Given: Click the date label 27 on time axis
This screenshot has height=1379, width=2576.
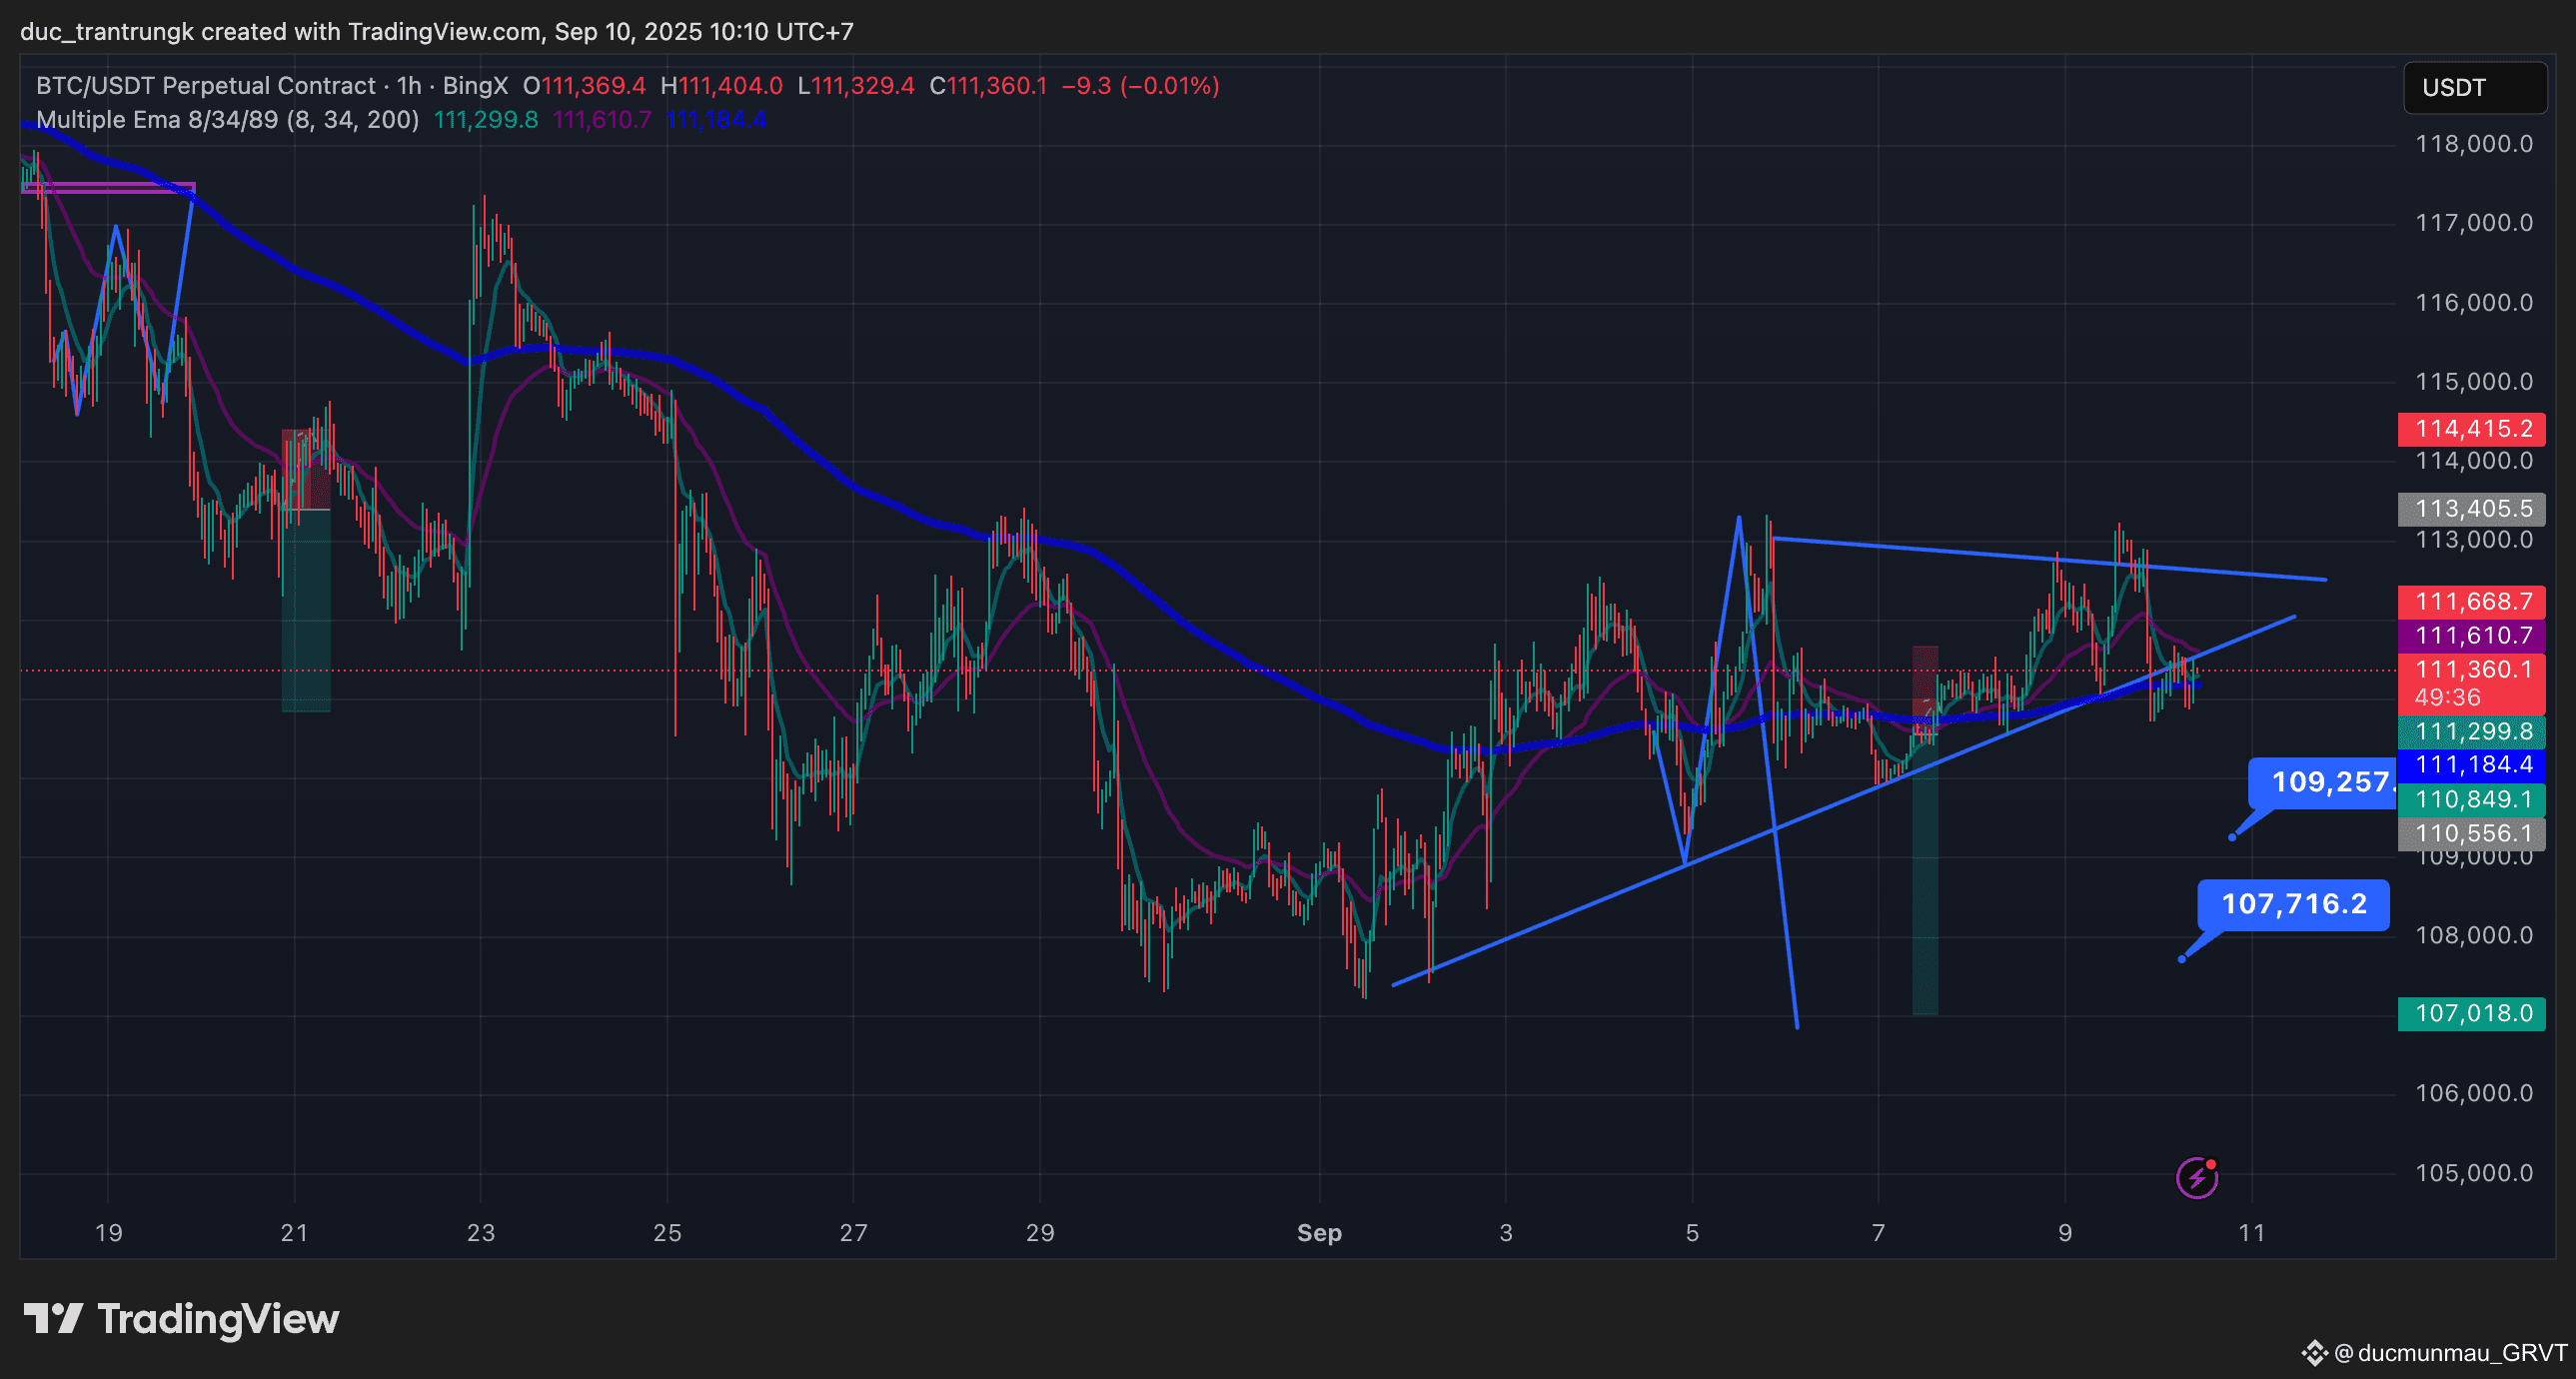Looking at the screenshot, I should coord(853,1233).
